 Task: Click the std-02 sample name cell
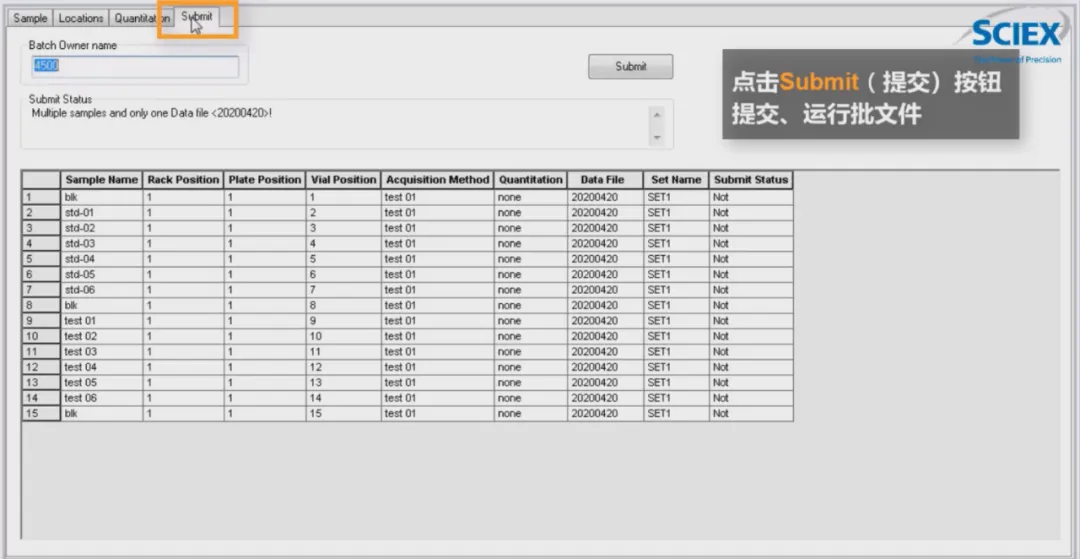[x=102, y=228]
